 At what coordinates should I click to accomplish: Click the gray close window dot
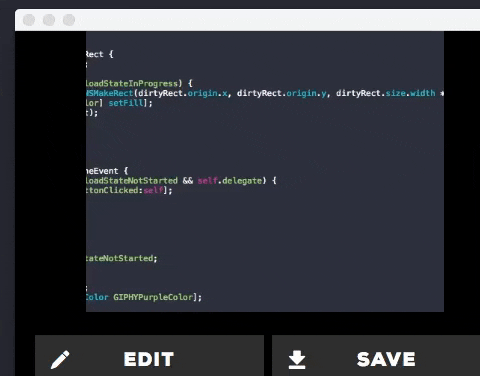[29, 20]
